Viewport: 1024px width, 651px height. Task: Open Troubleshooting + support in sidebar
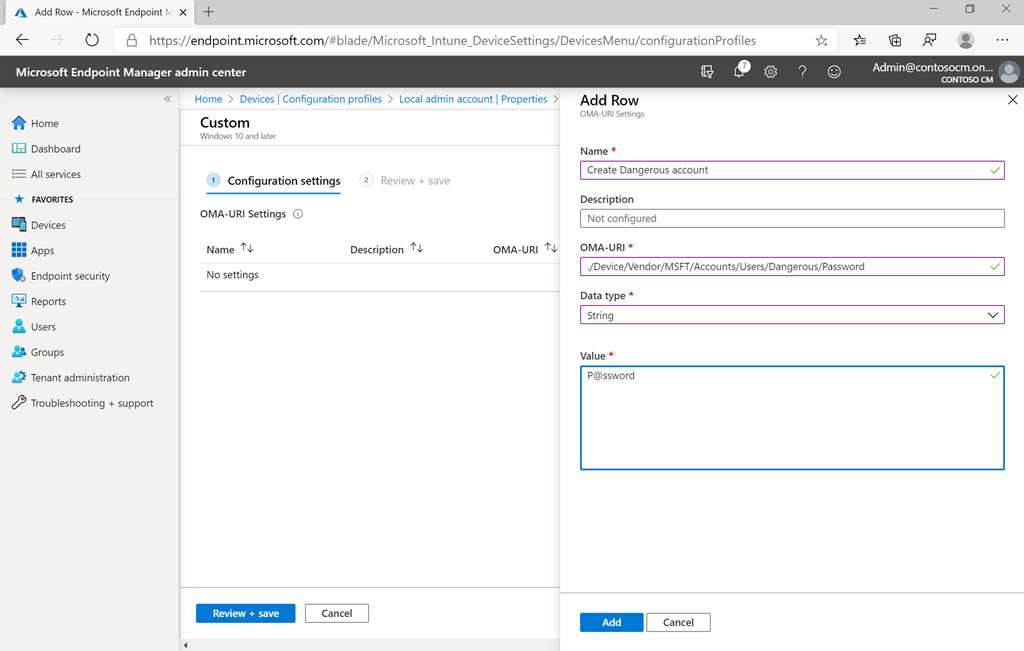click(92, 403)
